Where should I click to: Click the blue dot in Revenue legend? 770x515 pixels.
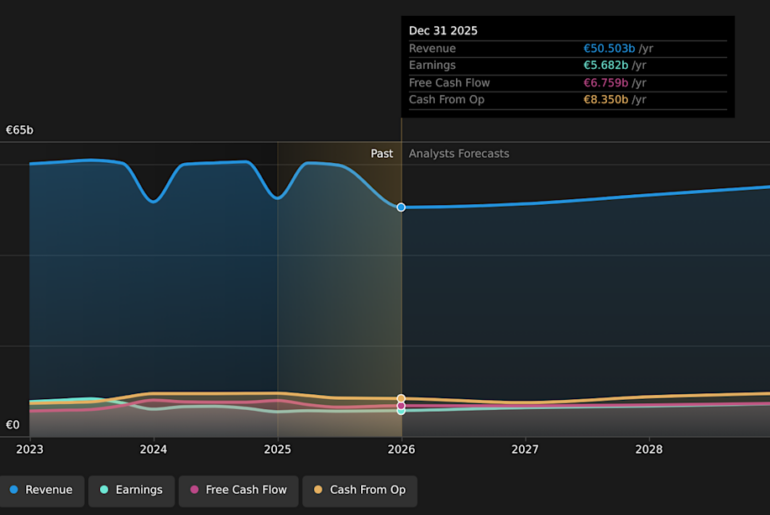click(x=14, y=490)
